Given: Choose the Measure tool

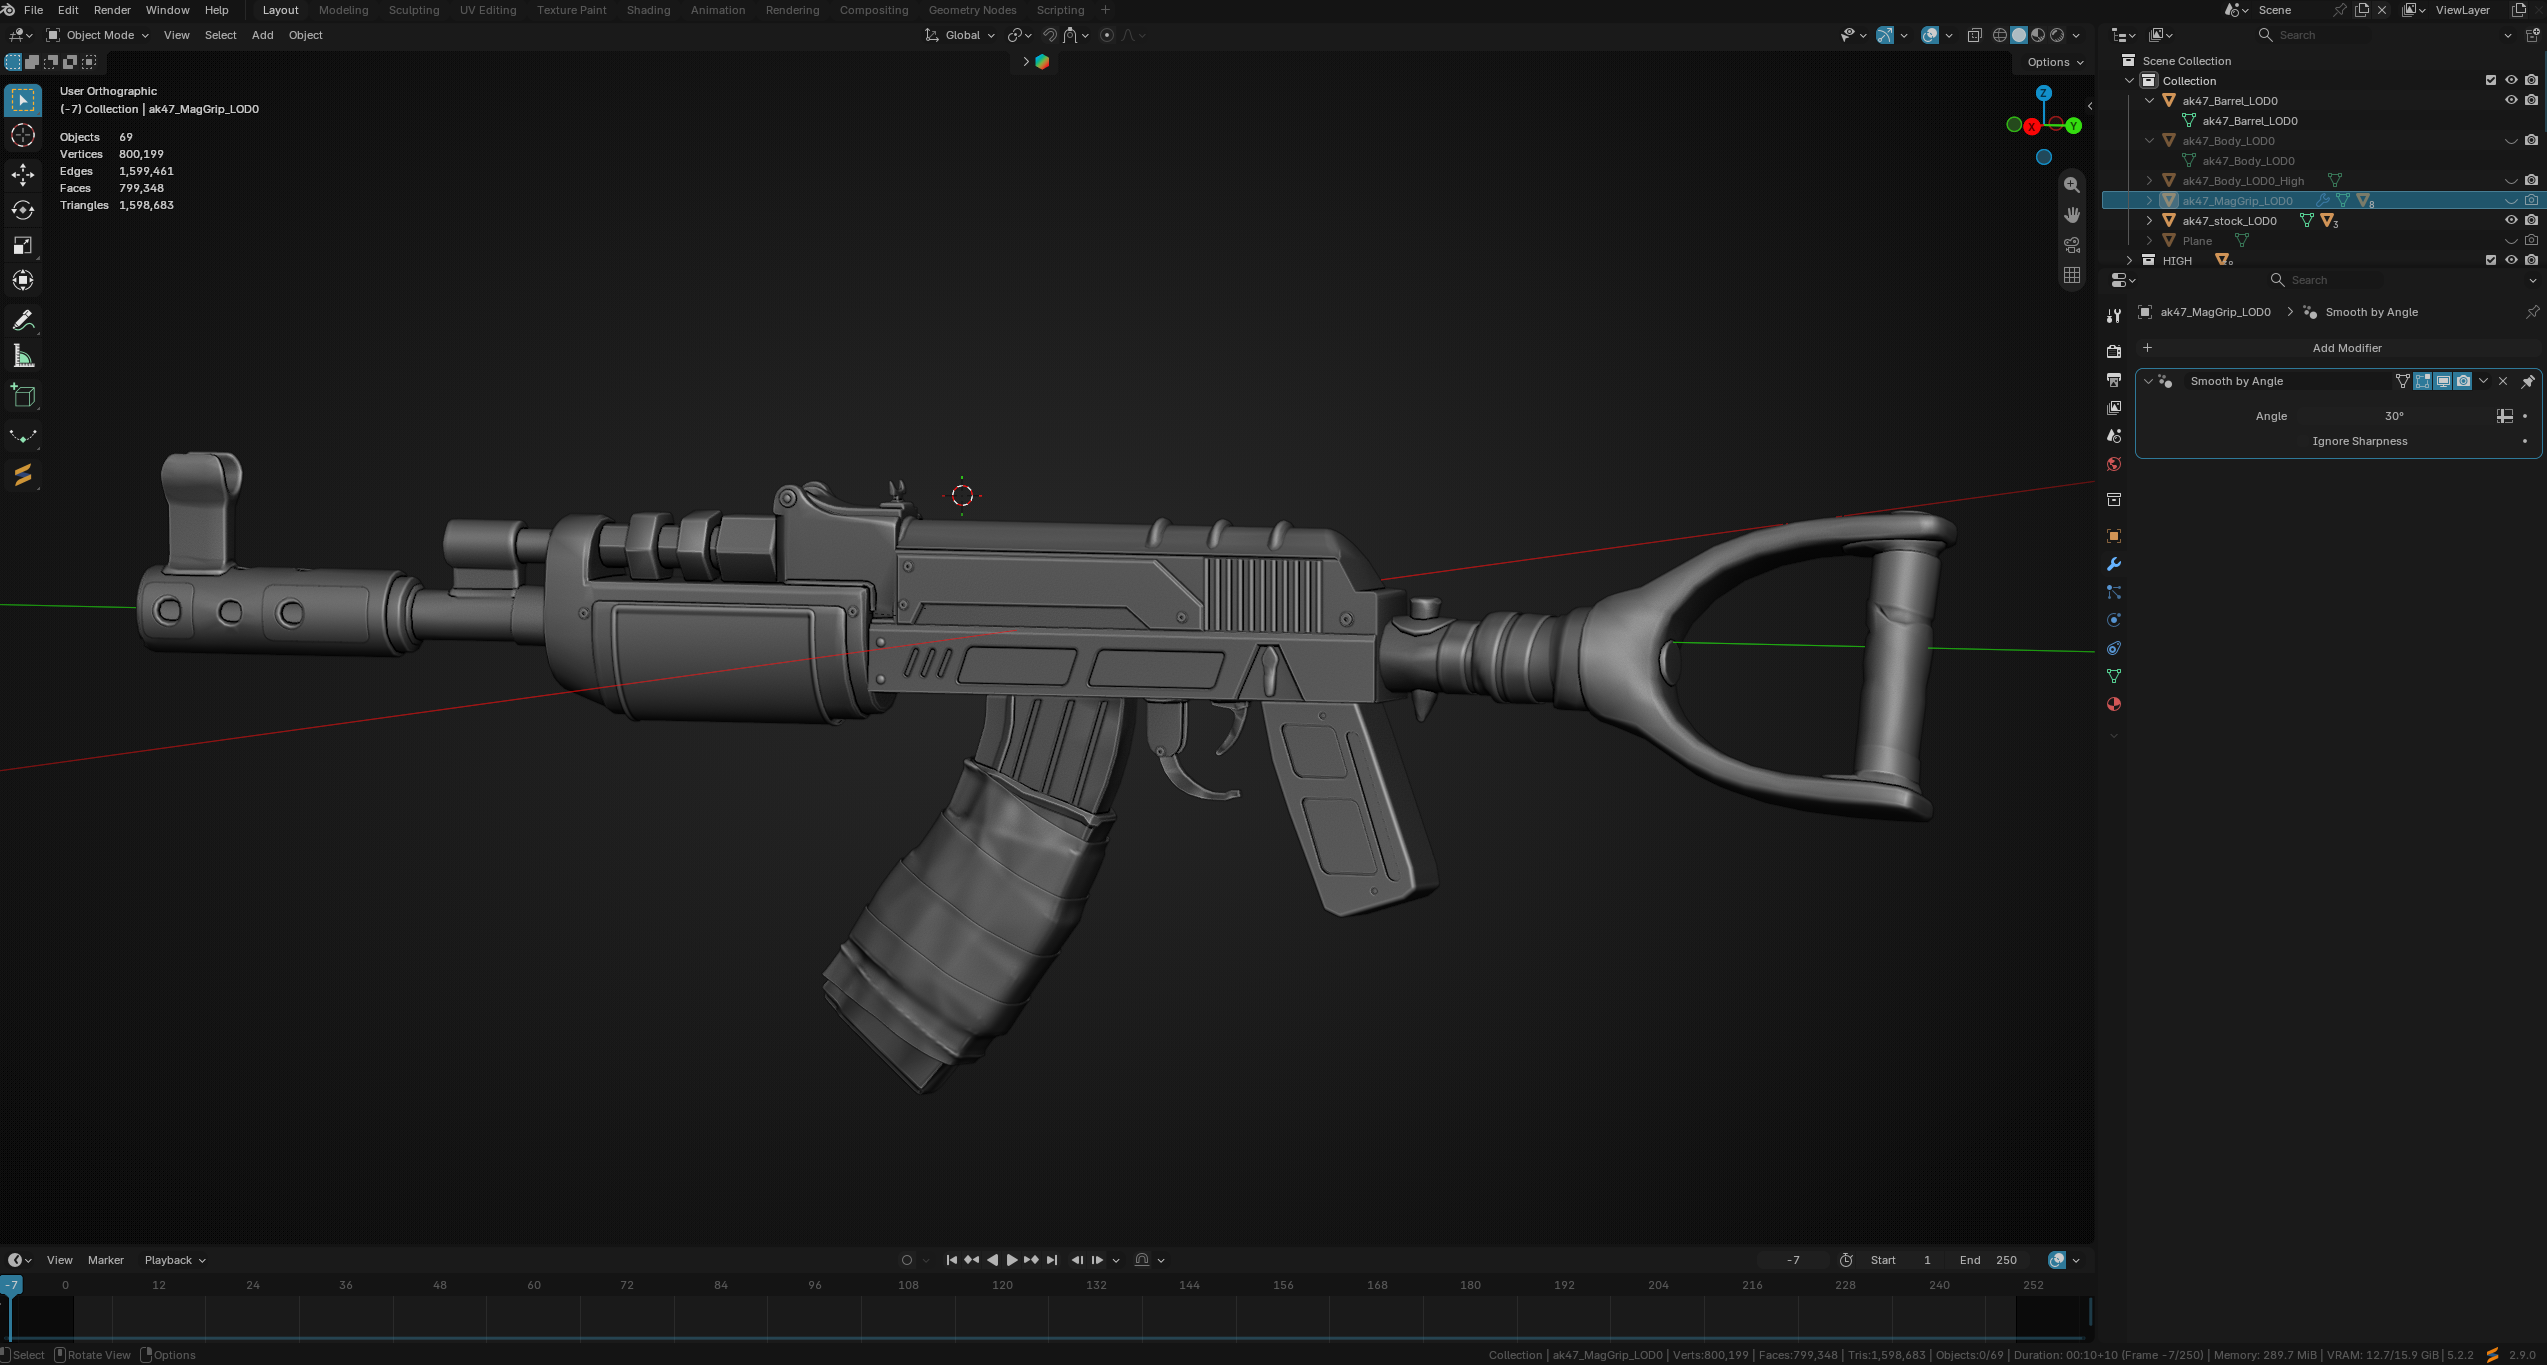Looking at the screenshot, I should (x=23, y=357).
